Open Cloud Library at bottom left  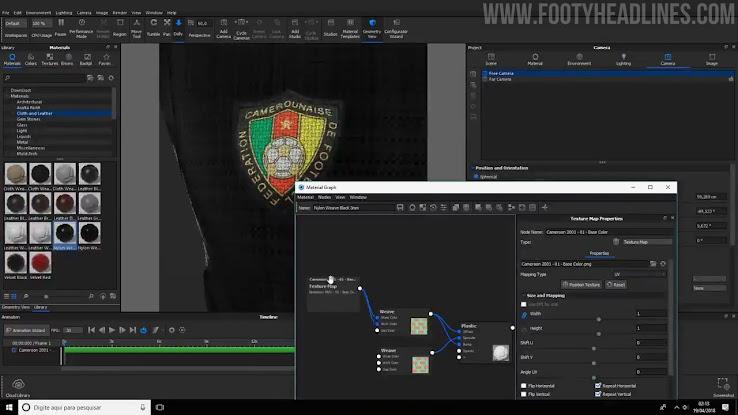click(x=18, y=388)
